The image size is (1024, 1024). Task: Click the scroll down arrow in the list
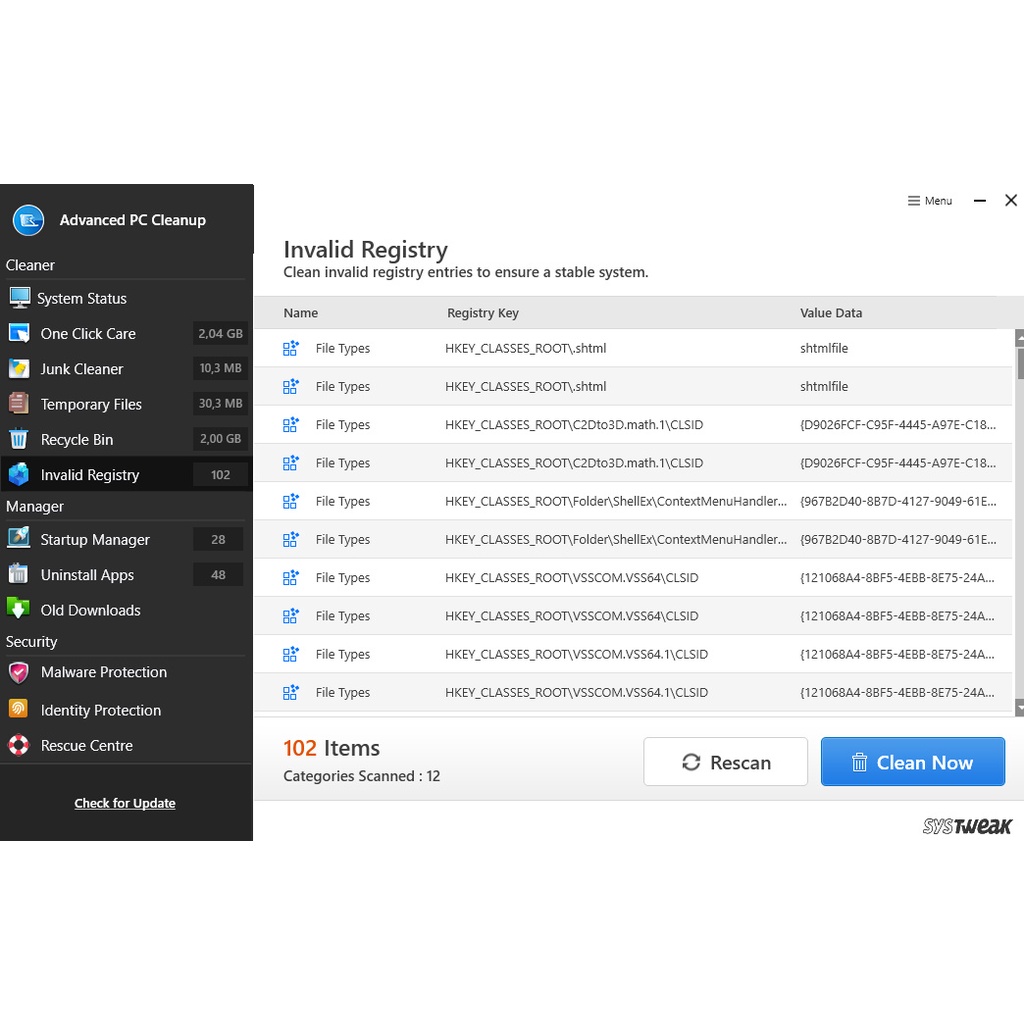(x=1019, y=707)
